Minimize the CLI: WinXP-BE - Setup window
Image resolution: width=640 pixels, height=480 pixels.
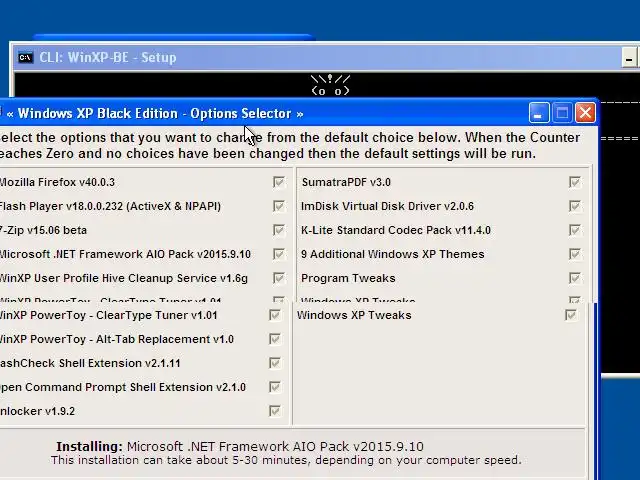[x=629, y=58]
